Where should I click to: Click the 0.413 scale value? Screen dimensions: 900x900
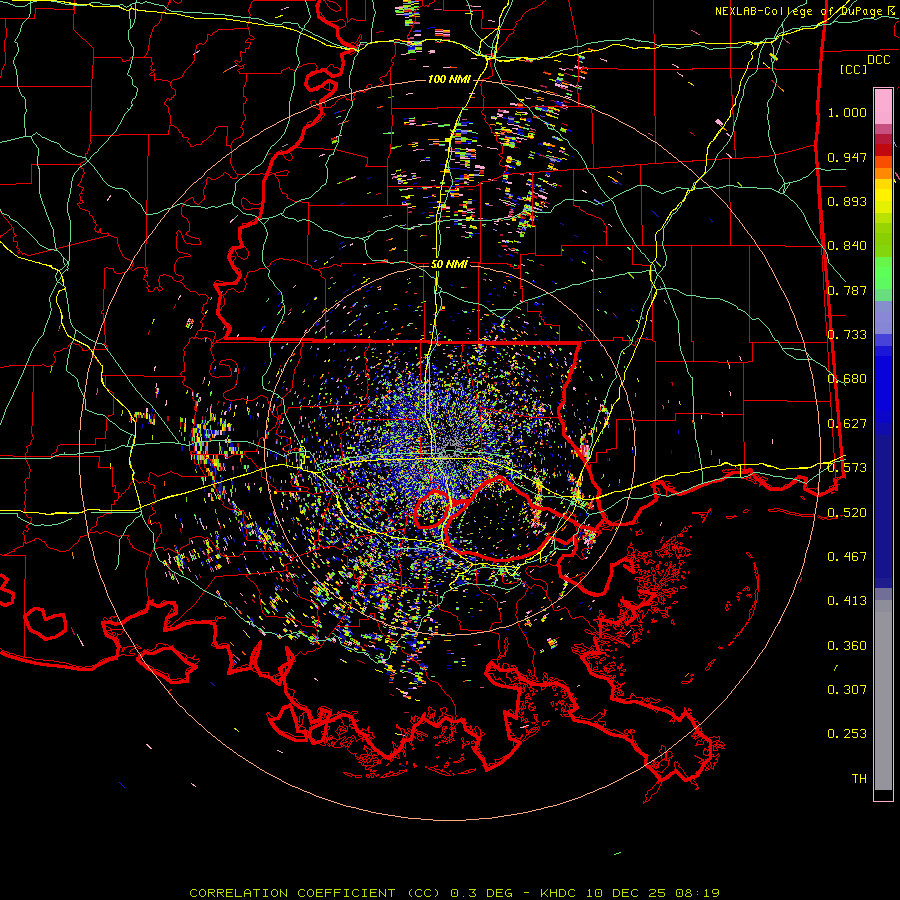[847, 601]
